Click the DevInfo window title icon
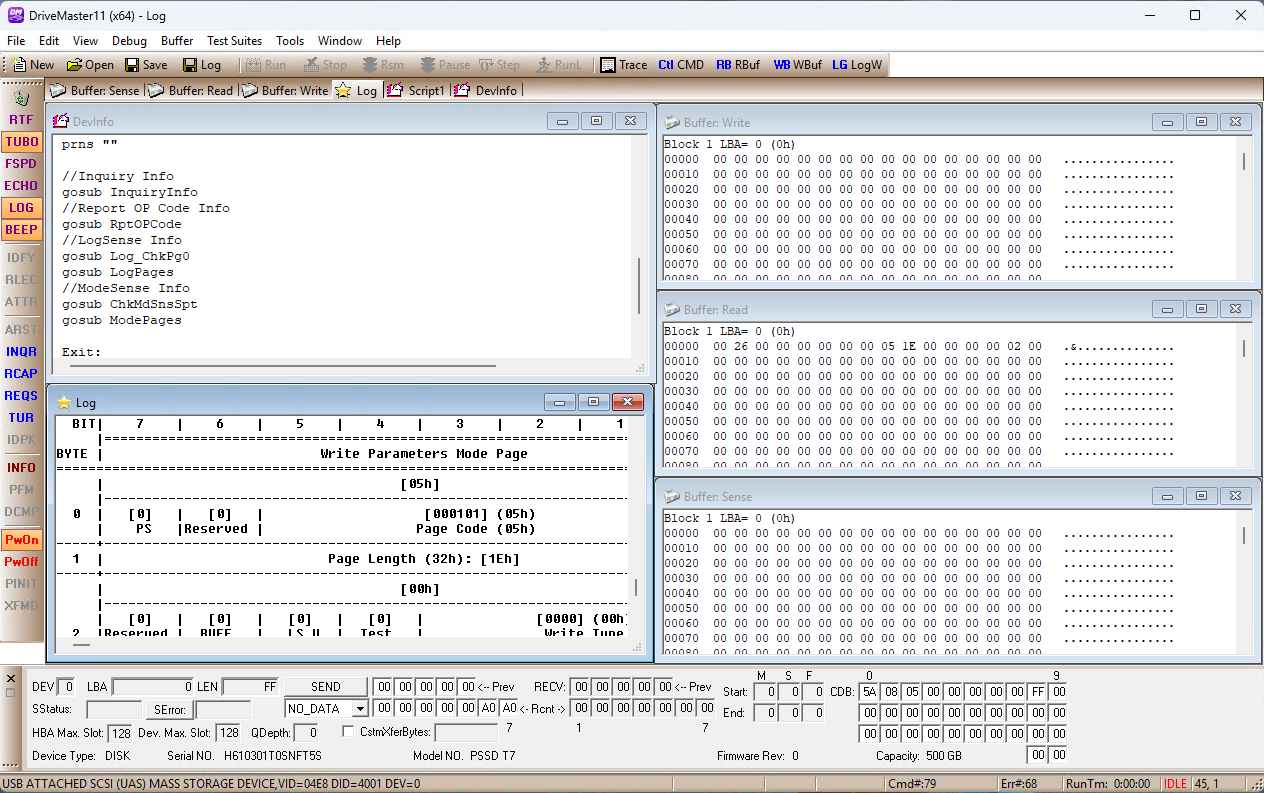 tap(60, 121)
